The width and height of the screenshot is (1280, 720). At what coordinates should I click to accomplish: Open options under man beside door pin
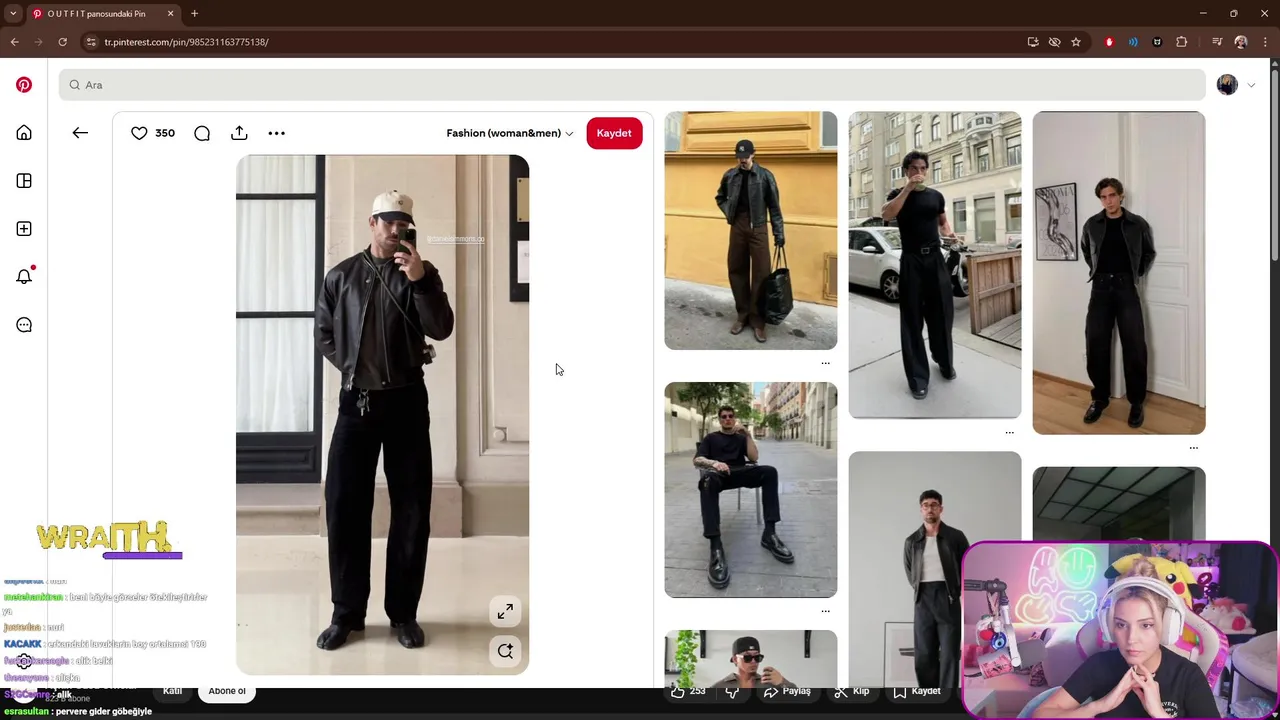pyautogui.click(x=1193, y=448)
